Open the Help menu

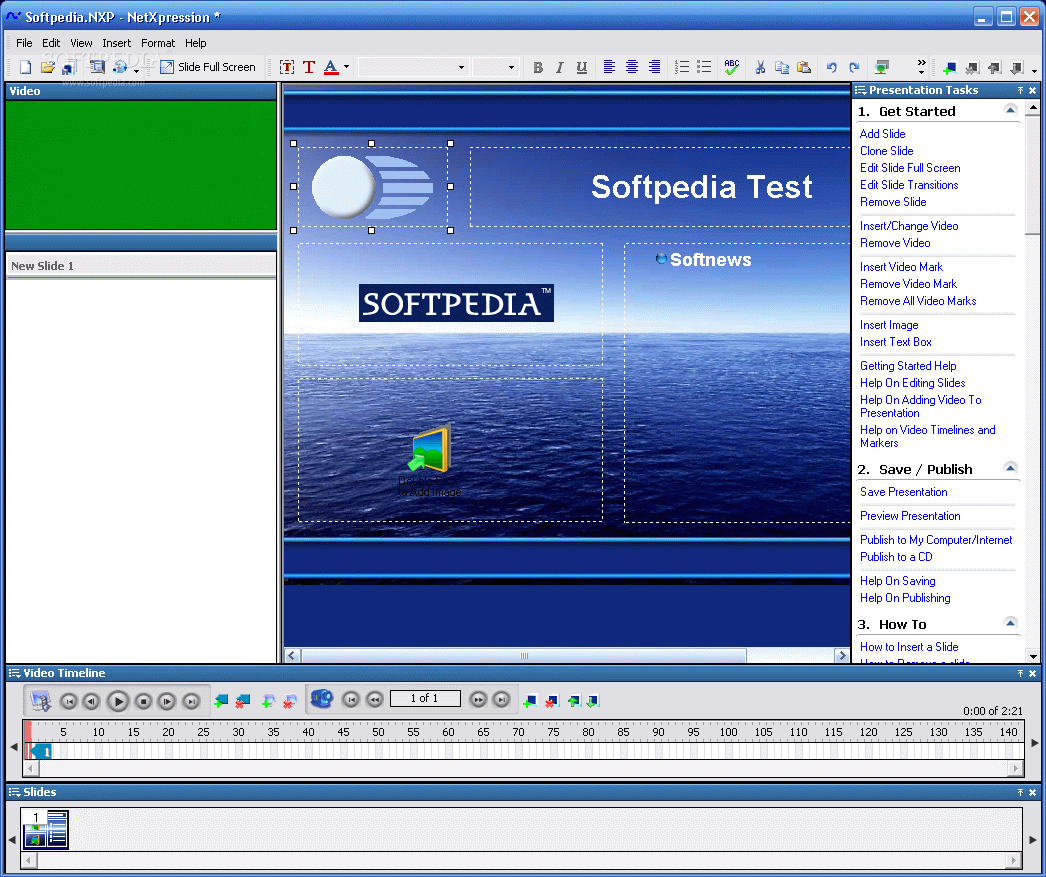[x=195, y=43]
